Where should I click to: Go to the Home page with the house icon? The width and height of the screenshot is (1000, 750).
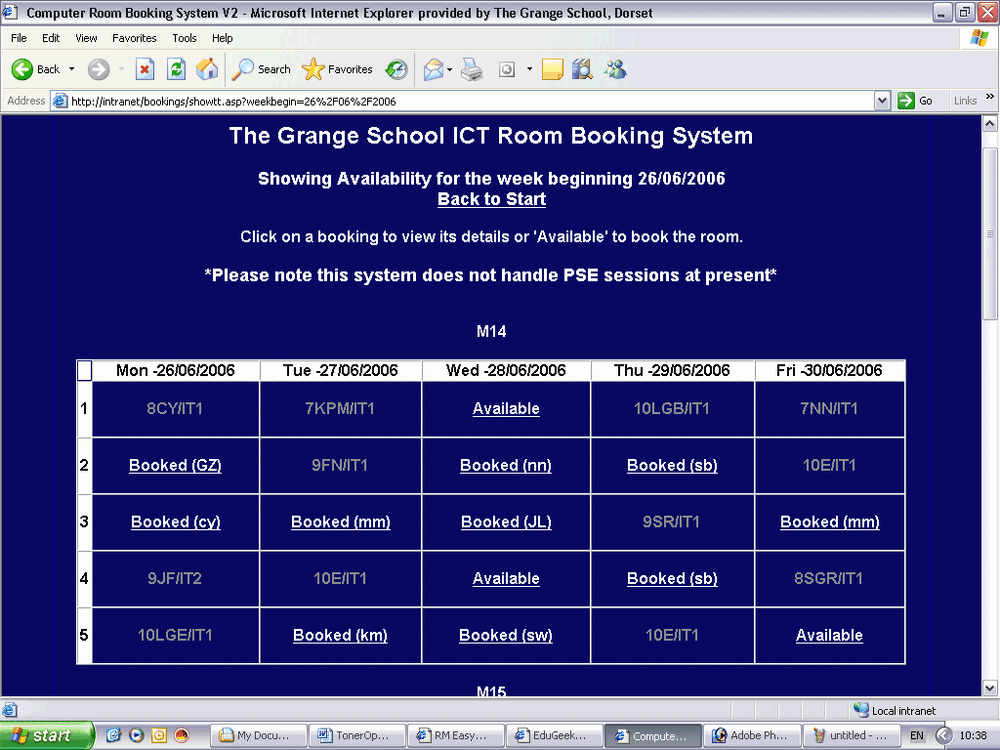point(207,69)
